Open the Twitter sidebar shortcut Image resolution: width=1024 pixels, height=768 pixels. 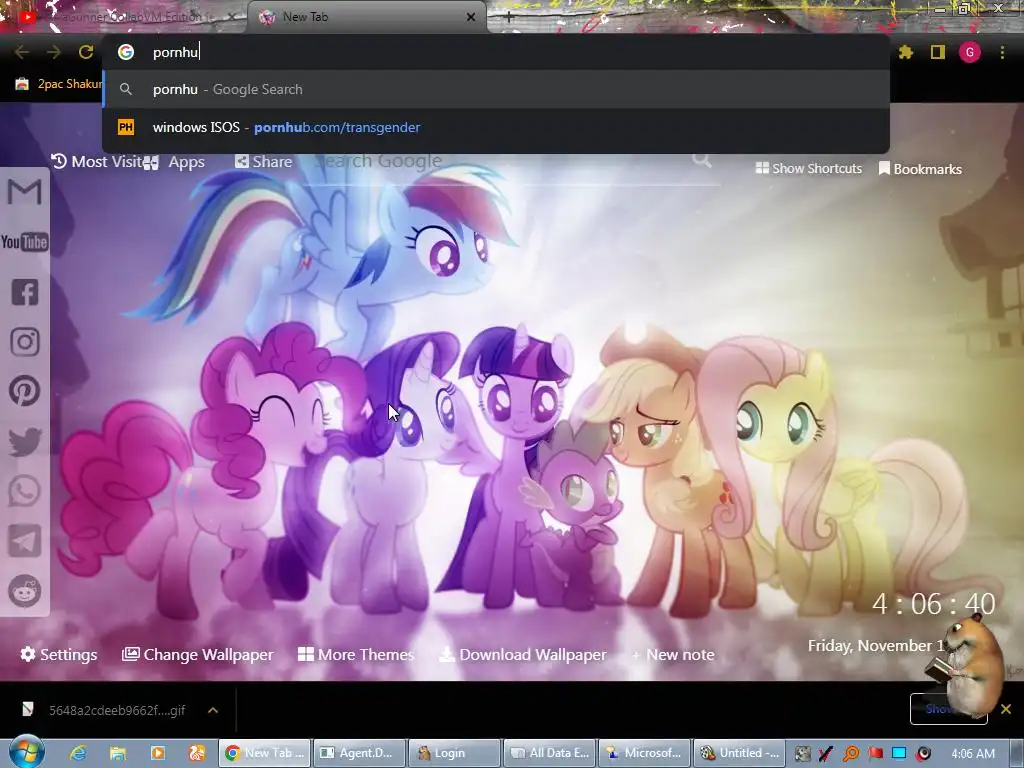click(x=25, y=441)
